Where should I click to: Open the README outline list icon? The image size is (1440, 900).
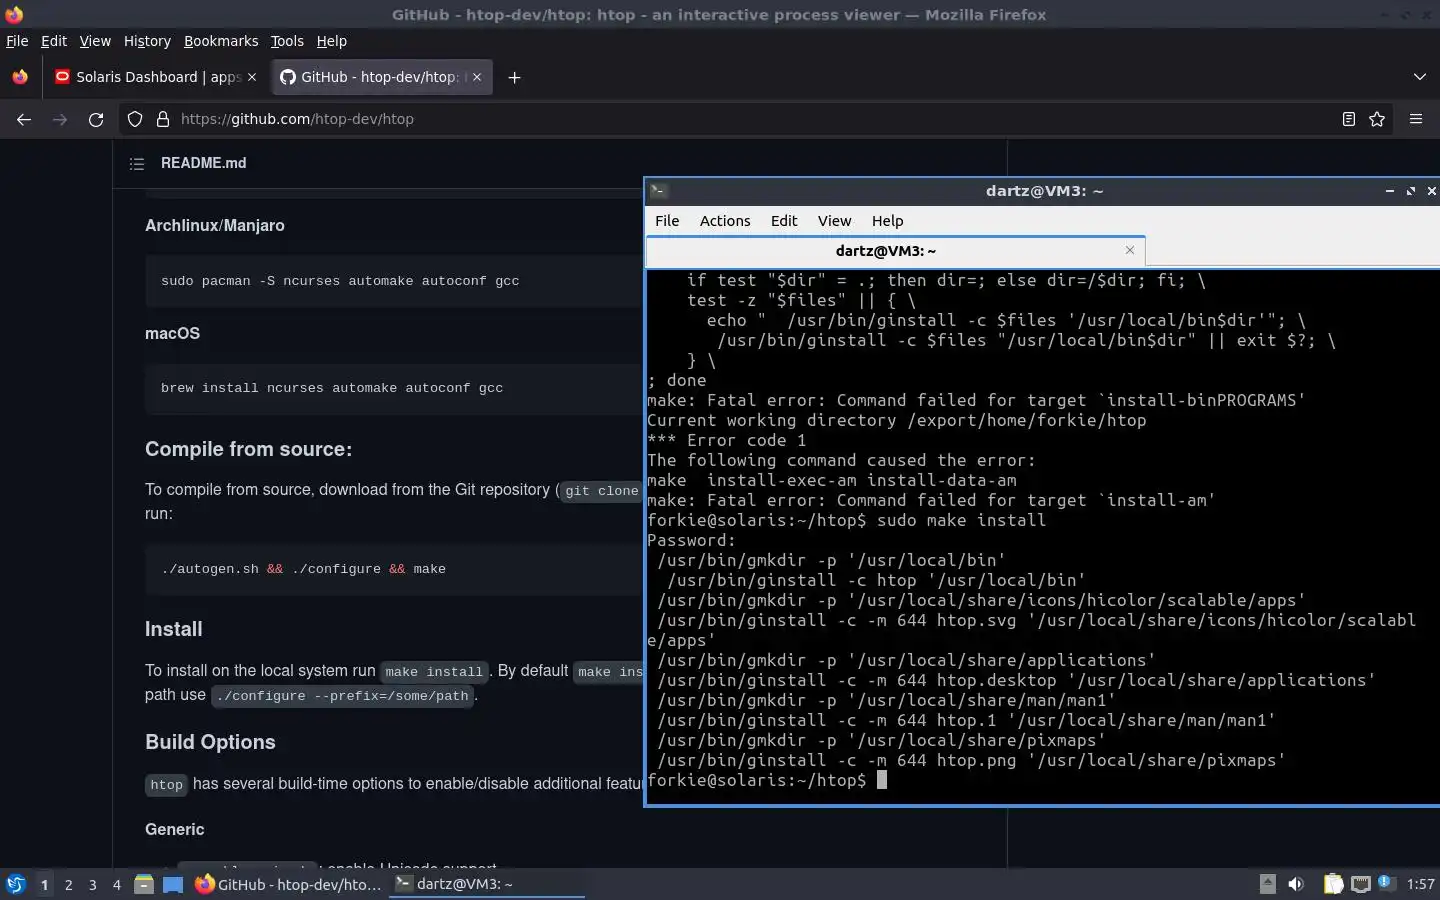point(137,163)
